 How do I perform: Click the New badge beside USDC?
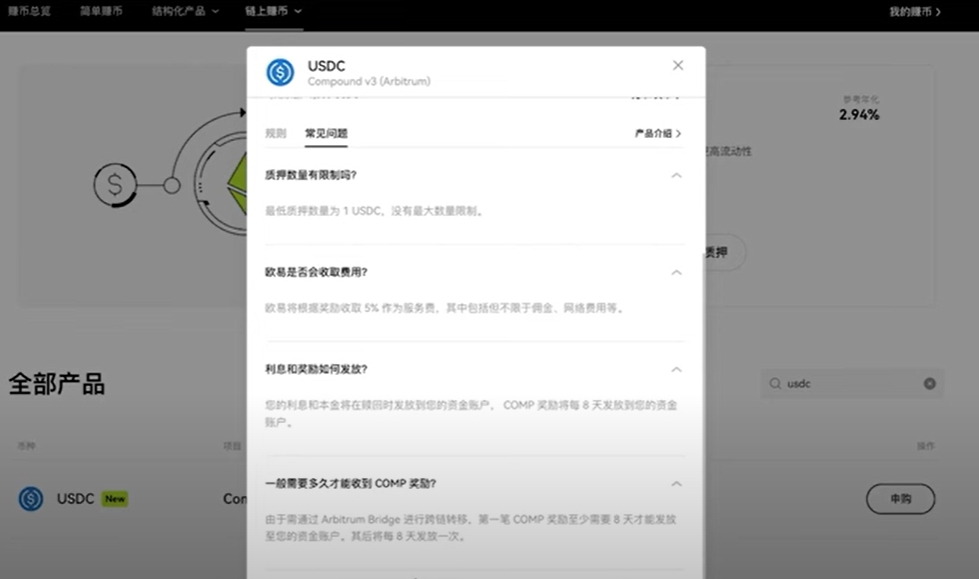tap(114, 499)
